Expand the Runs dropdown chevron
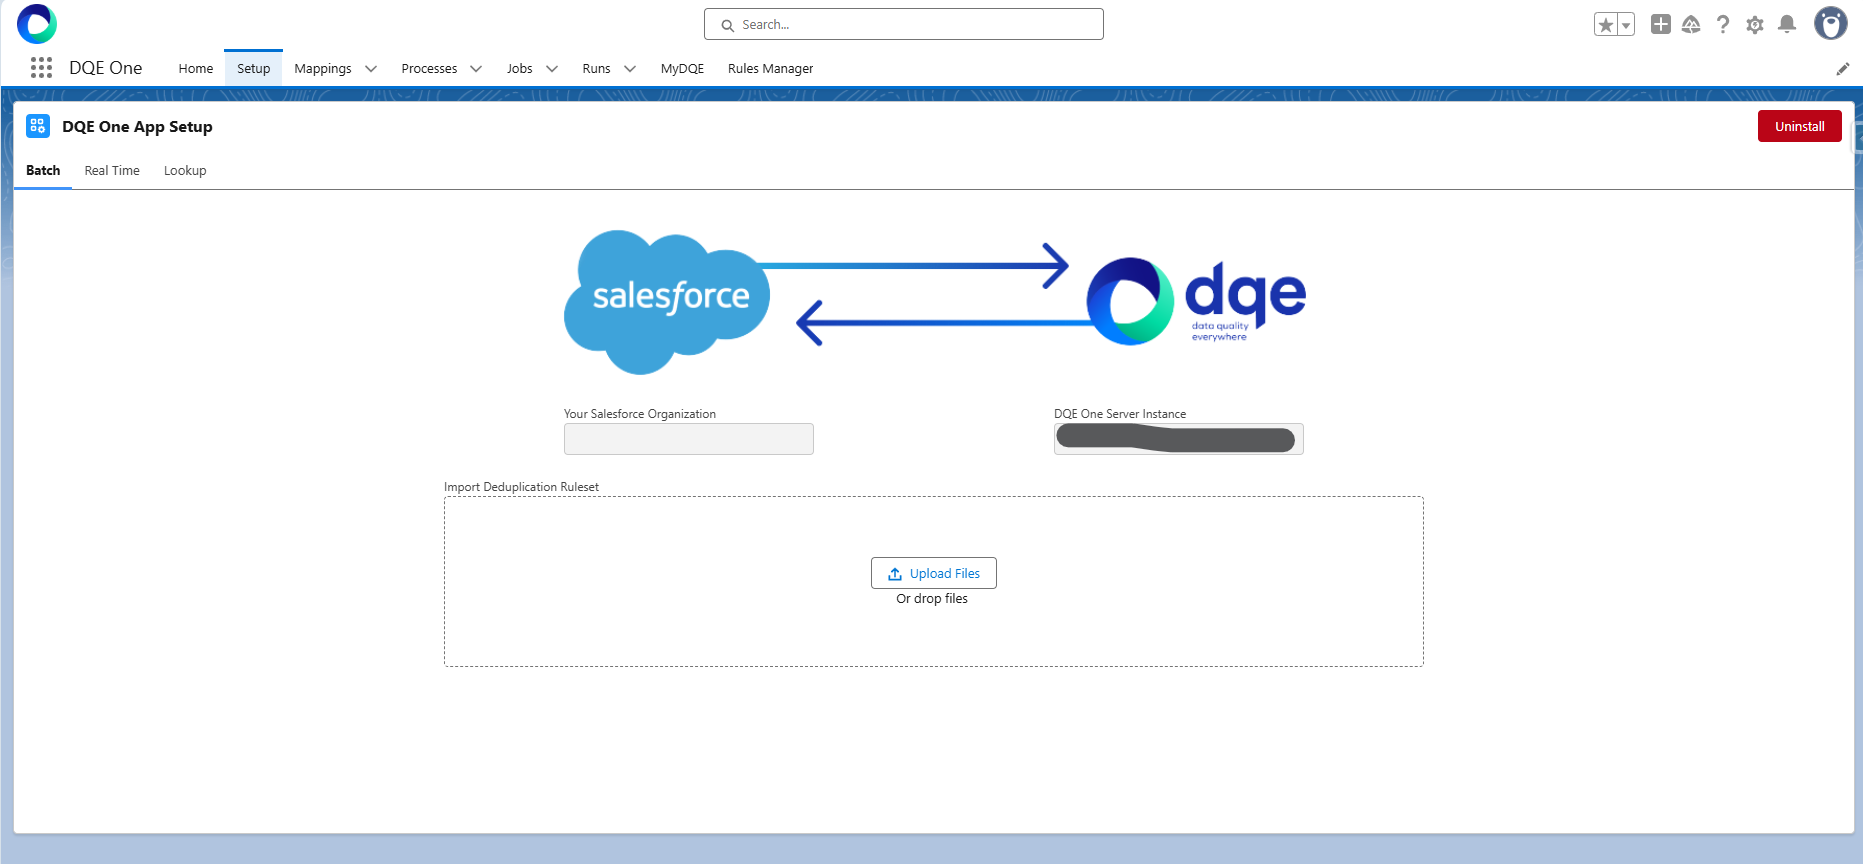Viewport: 1863px width, 864px height. pos(630,69)
